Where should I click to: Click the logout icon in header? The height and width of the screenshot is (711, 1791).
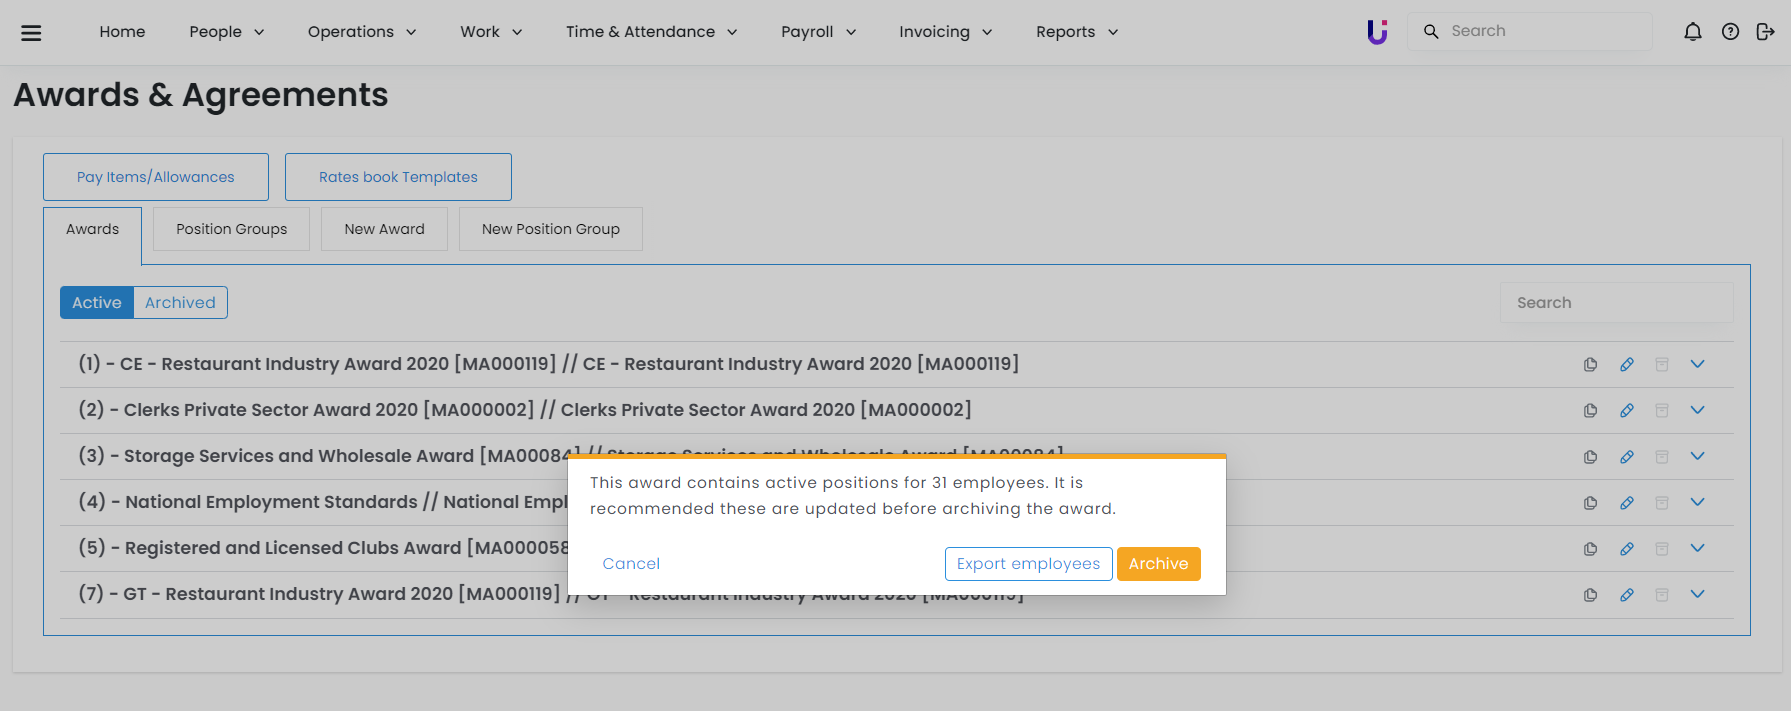point(1765,32)
